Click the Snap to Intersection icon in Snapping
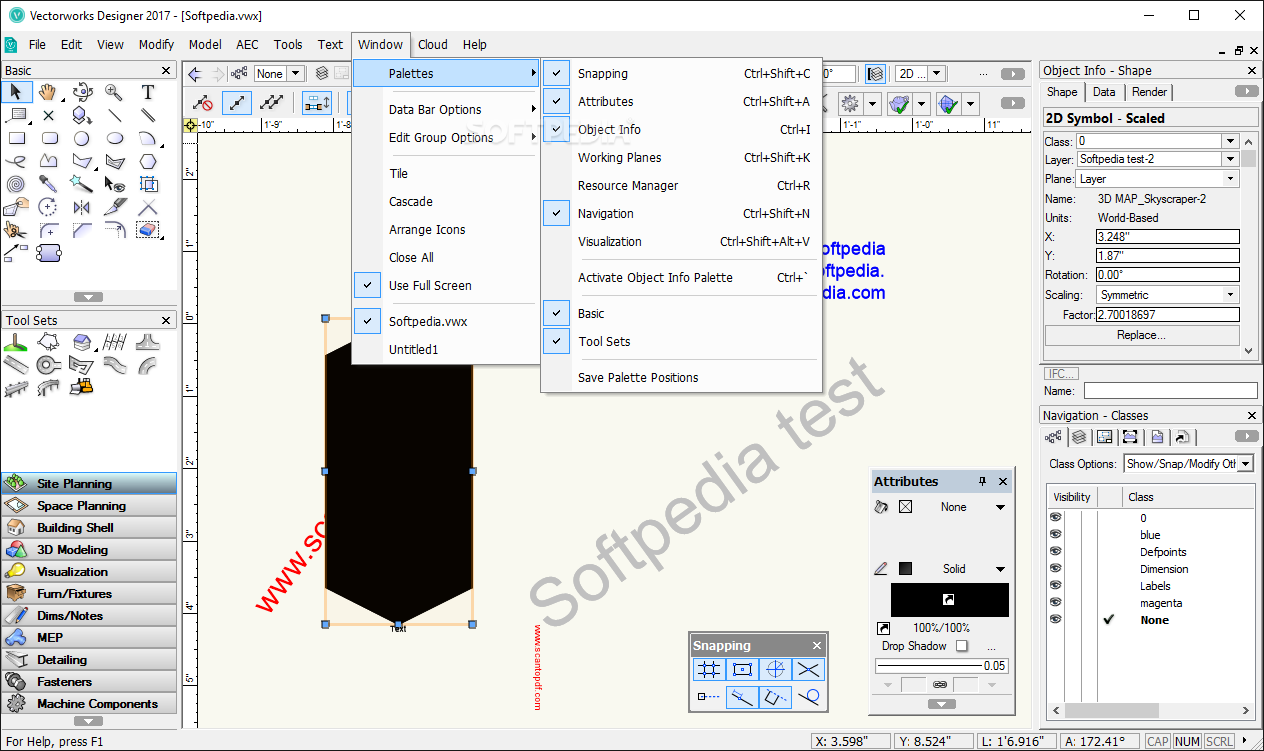Screen dimensions: 1264x751 [x=808, y=670]
